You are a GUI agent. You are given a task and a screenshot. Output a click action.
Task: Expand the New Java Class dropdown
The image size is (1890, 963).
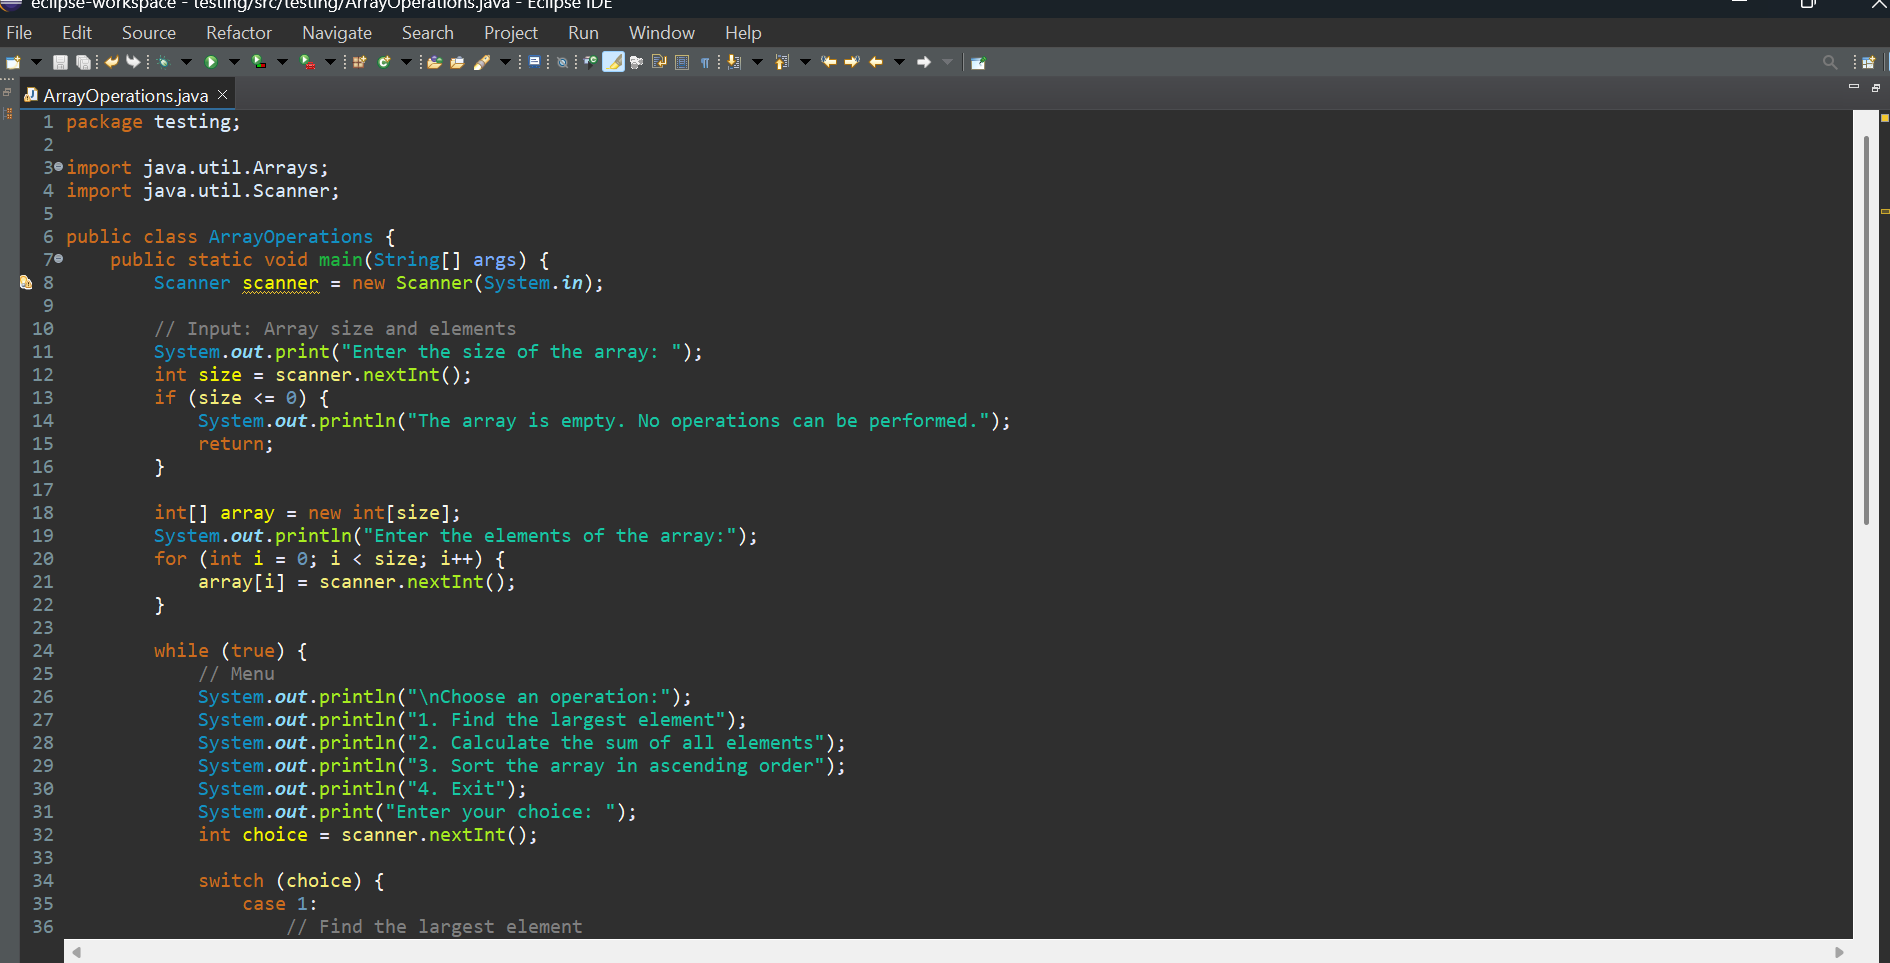(x=406, y=62)
